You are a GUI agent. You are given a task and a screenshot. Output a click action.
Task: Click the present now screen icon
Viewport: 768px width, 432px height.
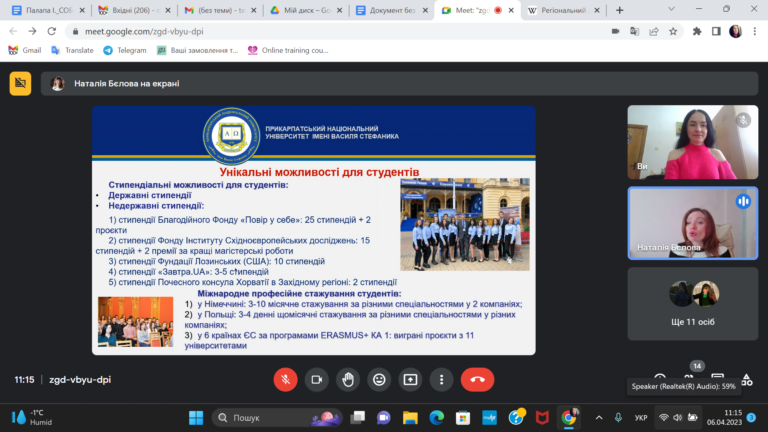coord(410,380)
